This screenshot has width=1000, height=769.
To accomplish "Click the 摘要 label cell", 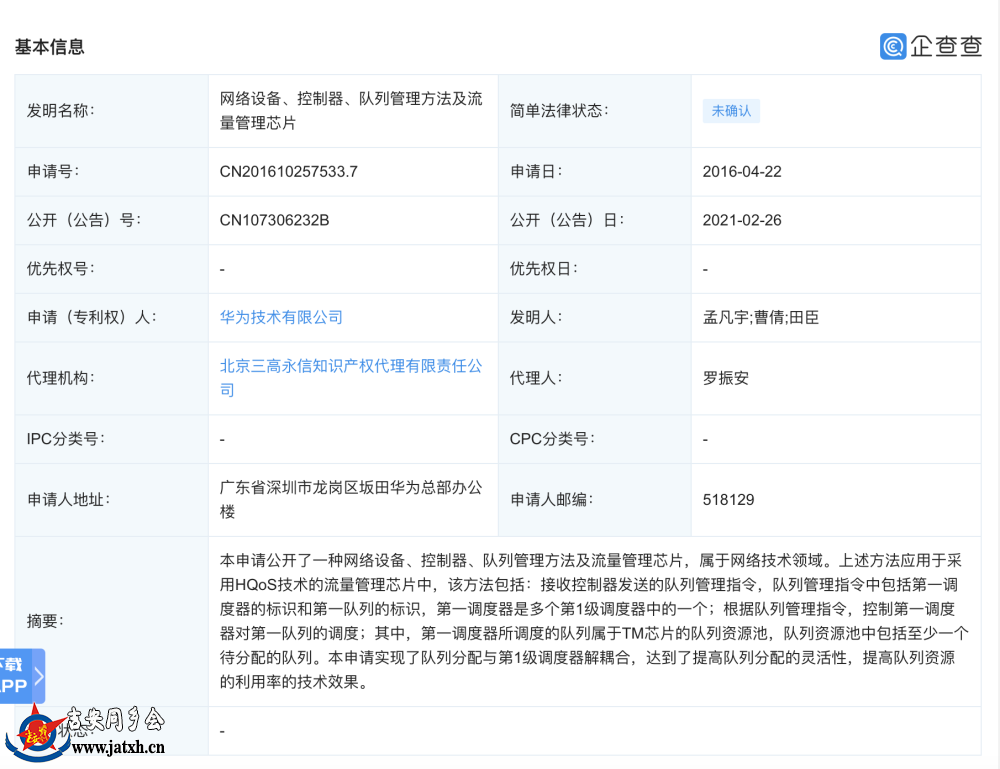I will tap(112, 621).
